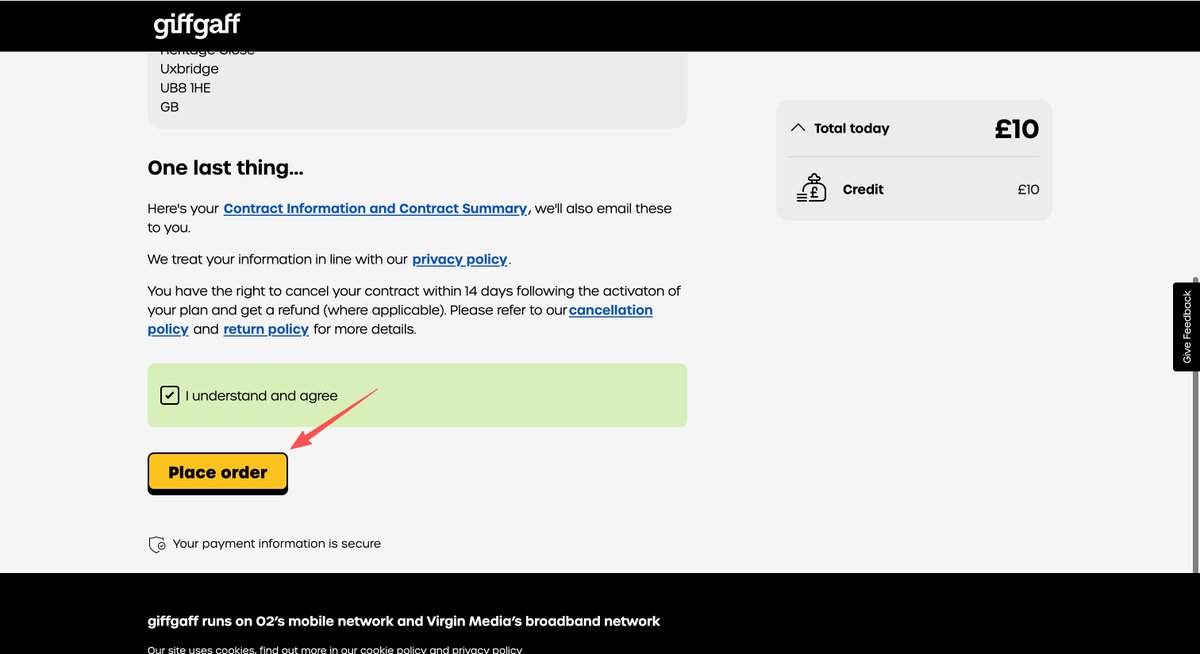Click the UB8 1HE postcode in address box
Screen dimensions: 1200x654
(x=185, y=88)
